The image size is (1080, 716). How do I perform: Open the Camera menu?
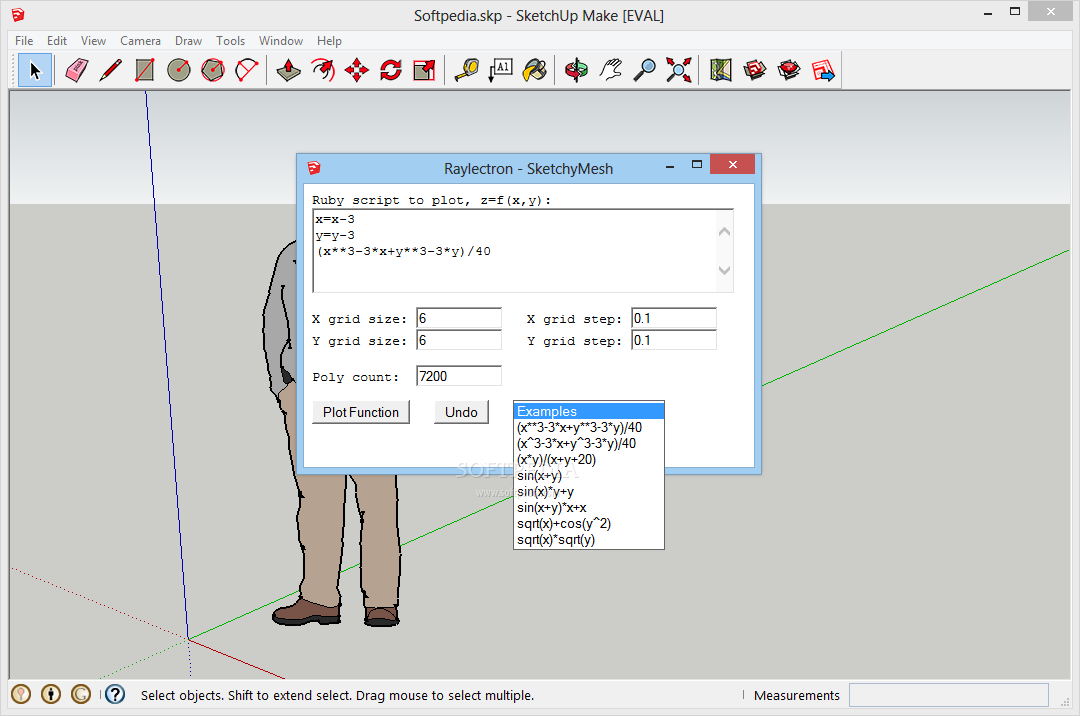click(x=141, y=41)
